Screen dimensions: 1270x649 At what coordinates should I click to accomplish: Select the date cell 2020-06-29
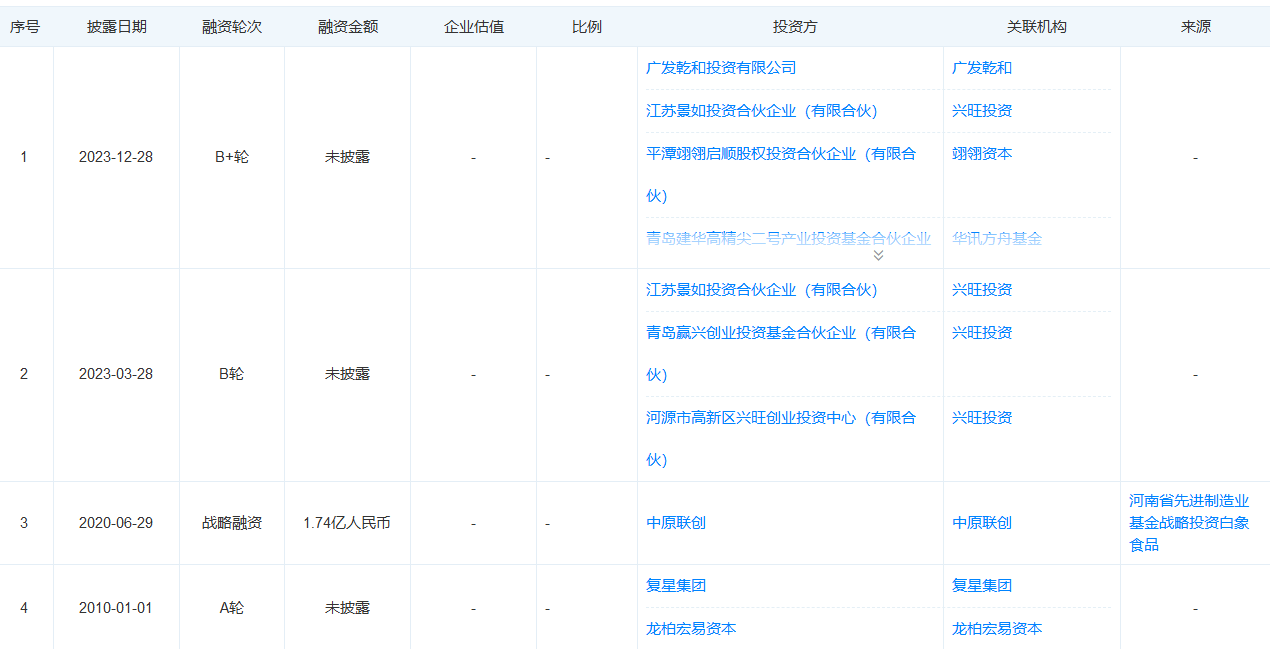116,523
